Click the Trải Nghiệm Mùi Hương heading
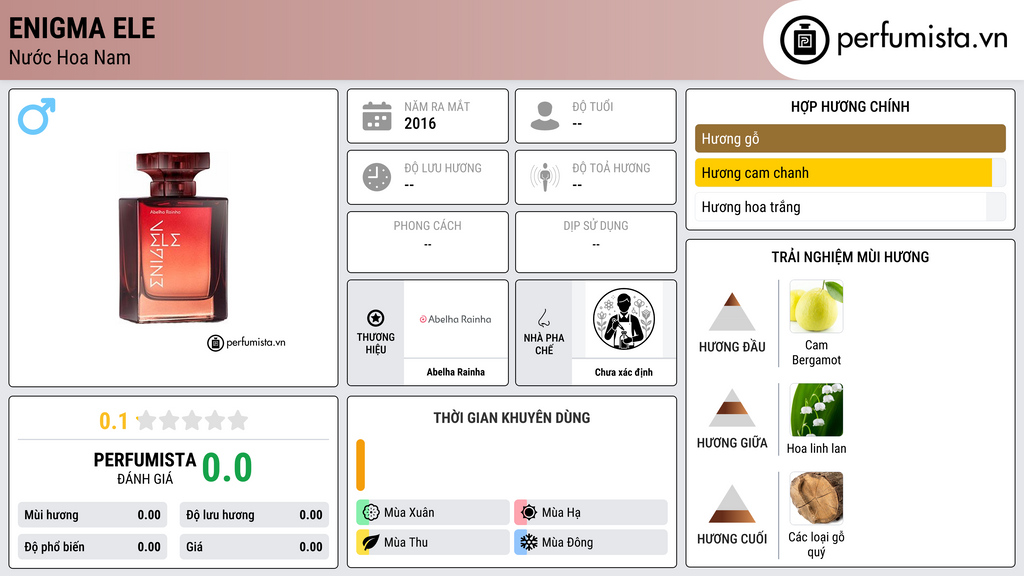Screen dimensions: 1024x576 pyautogui.click(x=850, y=257)
